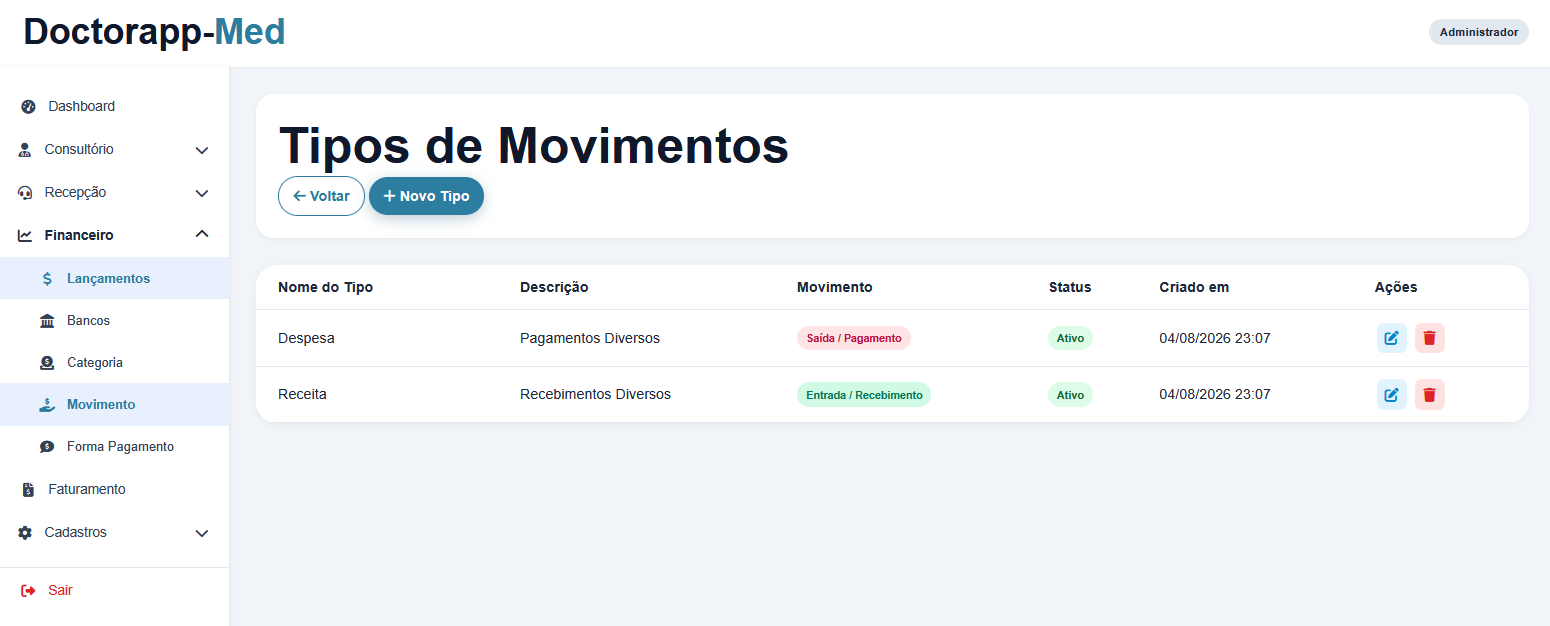Click the Descrição column header
Image resolution: width=1550 pixels, height=626 pixels.
coord(554,287)
